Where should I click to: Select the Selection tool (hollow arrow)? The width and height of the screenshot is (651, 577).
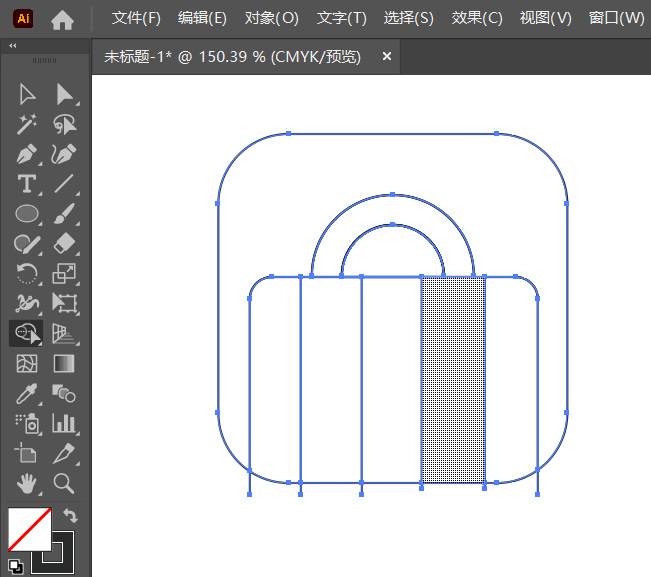[x=27, y=95]
